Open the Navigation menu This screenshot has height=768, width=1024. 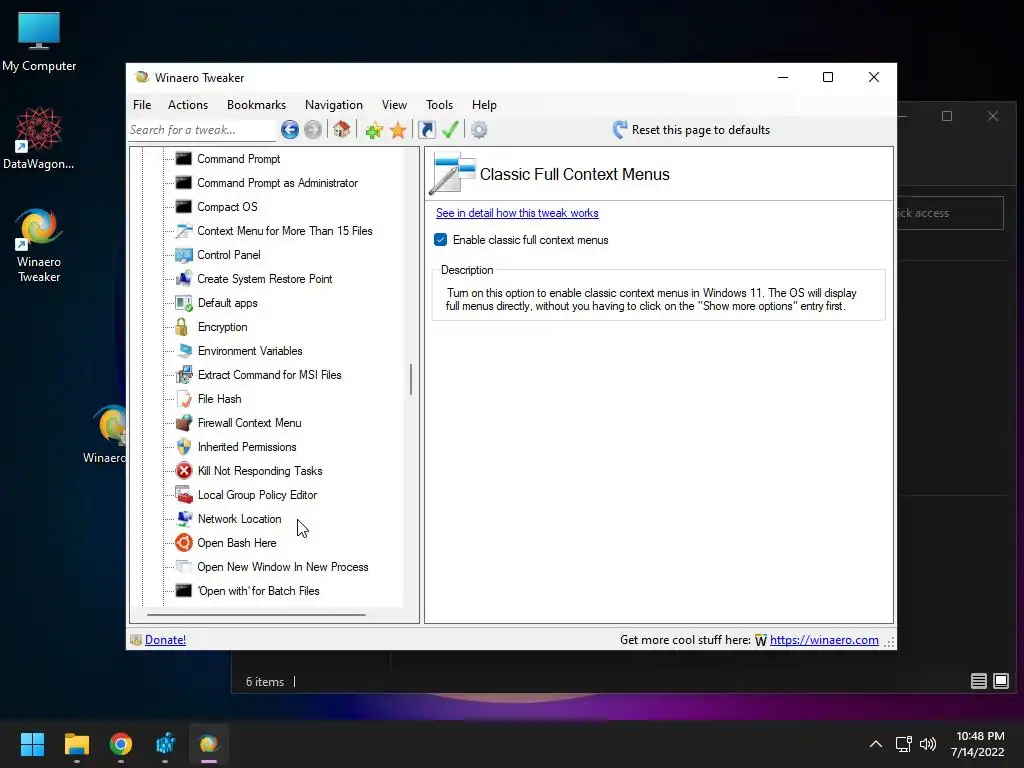click(x=334, y=104)
